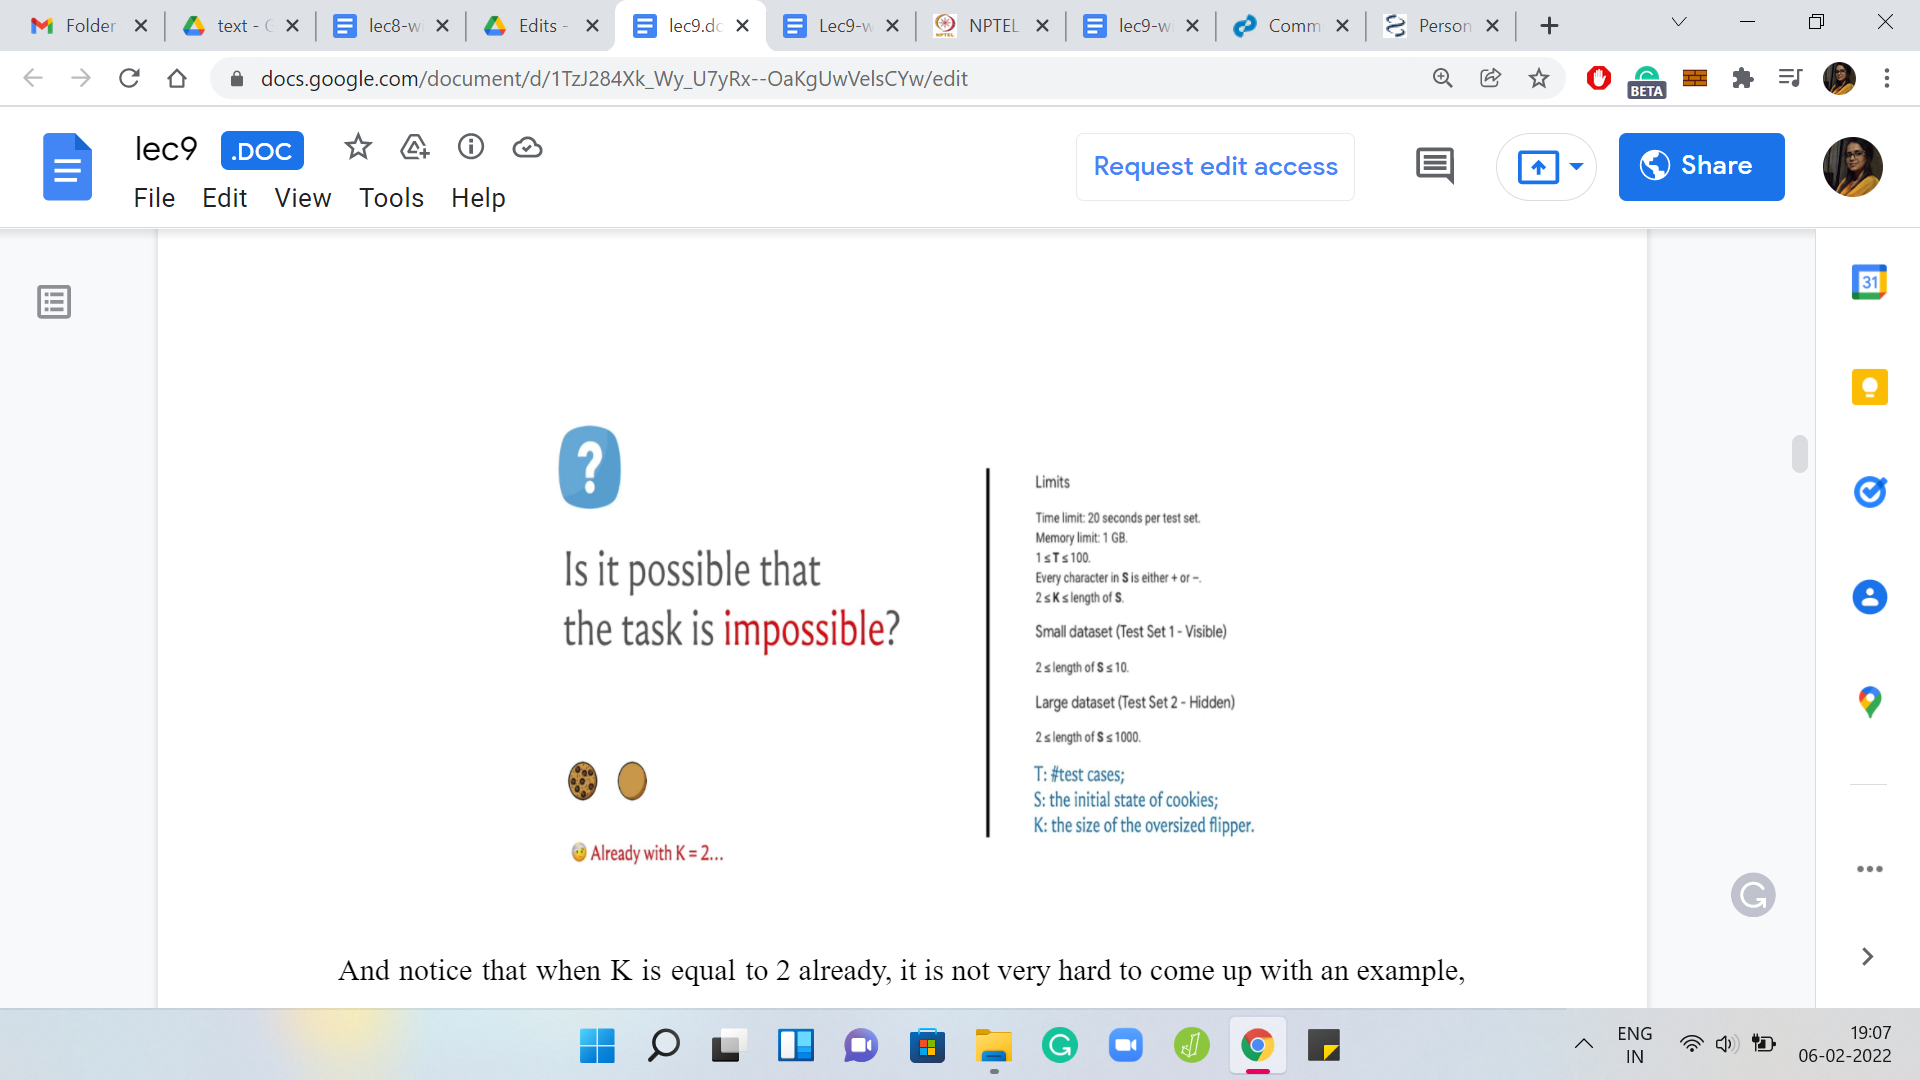Open the comment history icon

pos(1435,166)
